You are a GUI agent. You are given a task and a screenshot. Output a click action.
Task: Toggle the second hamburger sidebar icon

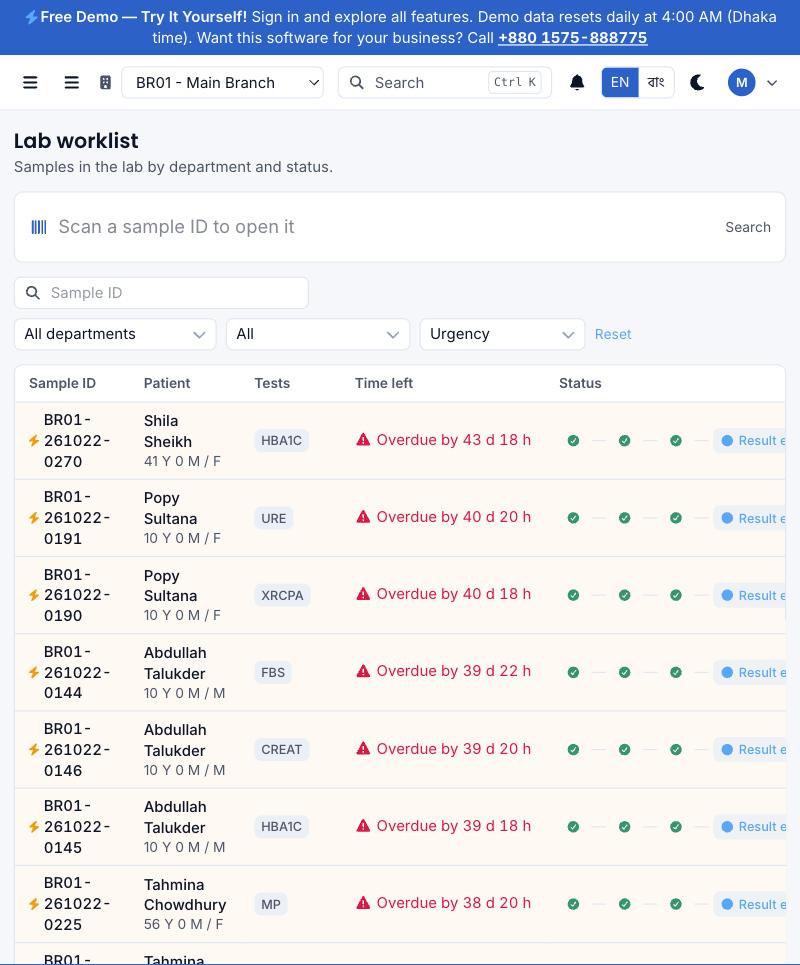71,82
